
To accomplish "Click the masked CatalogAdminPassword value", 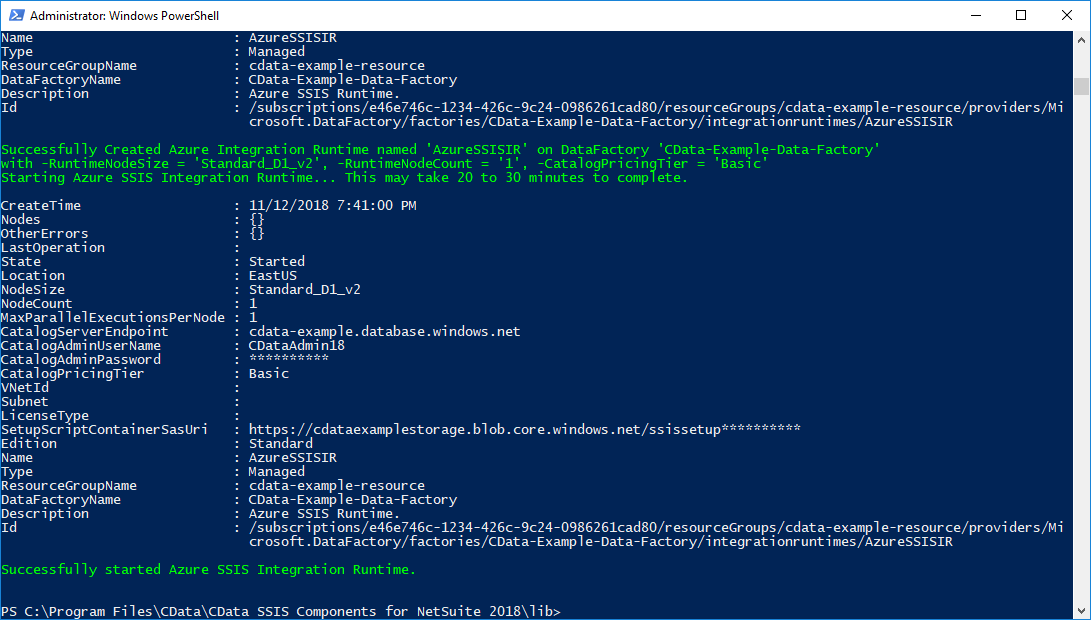I will [288, 359].
